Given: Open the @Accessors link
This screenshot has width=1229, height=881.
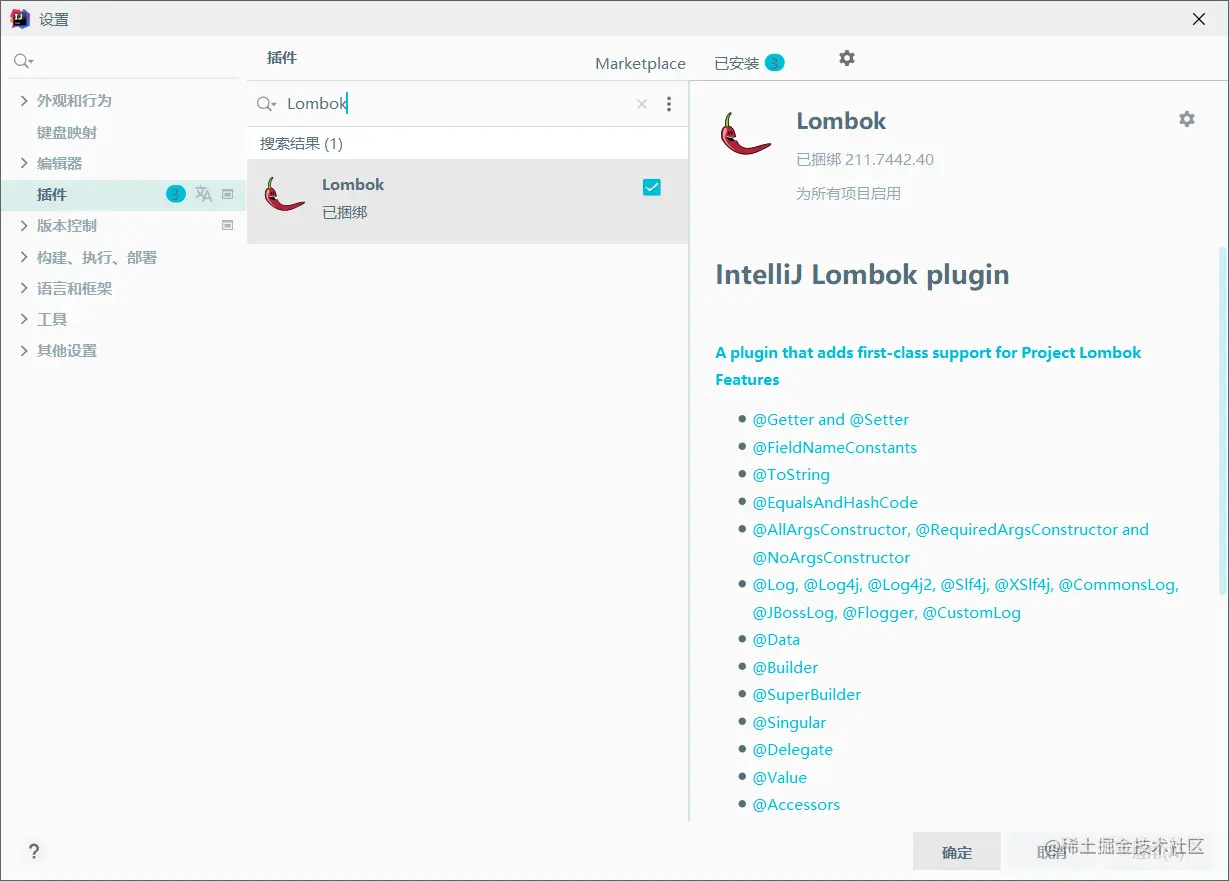Looking at the screenshot, I should [796, 804].
